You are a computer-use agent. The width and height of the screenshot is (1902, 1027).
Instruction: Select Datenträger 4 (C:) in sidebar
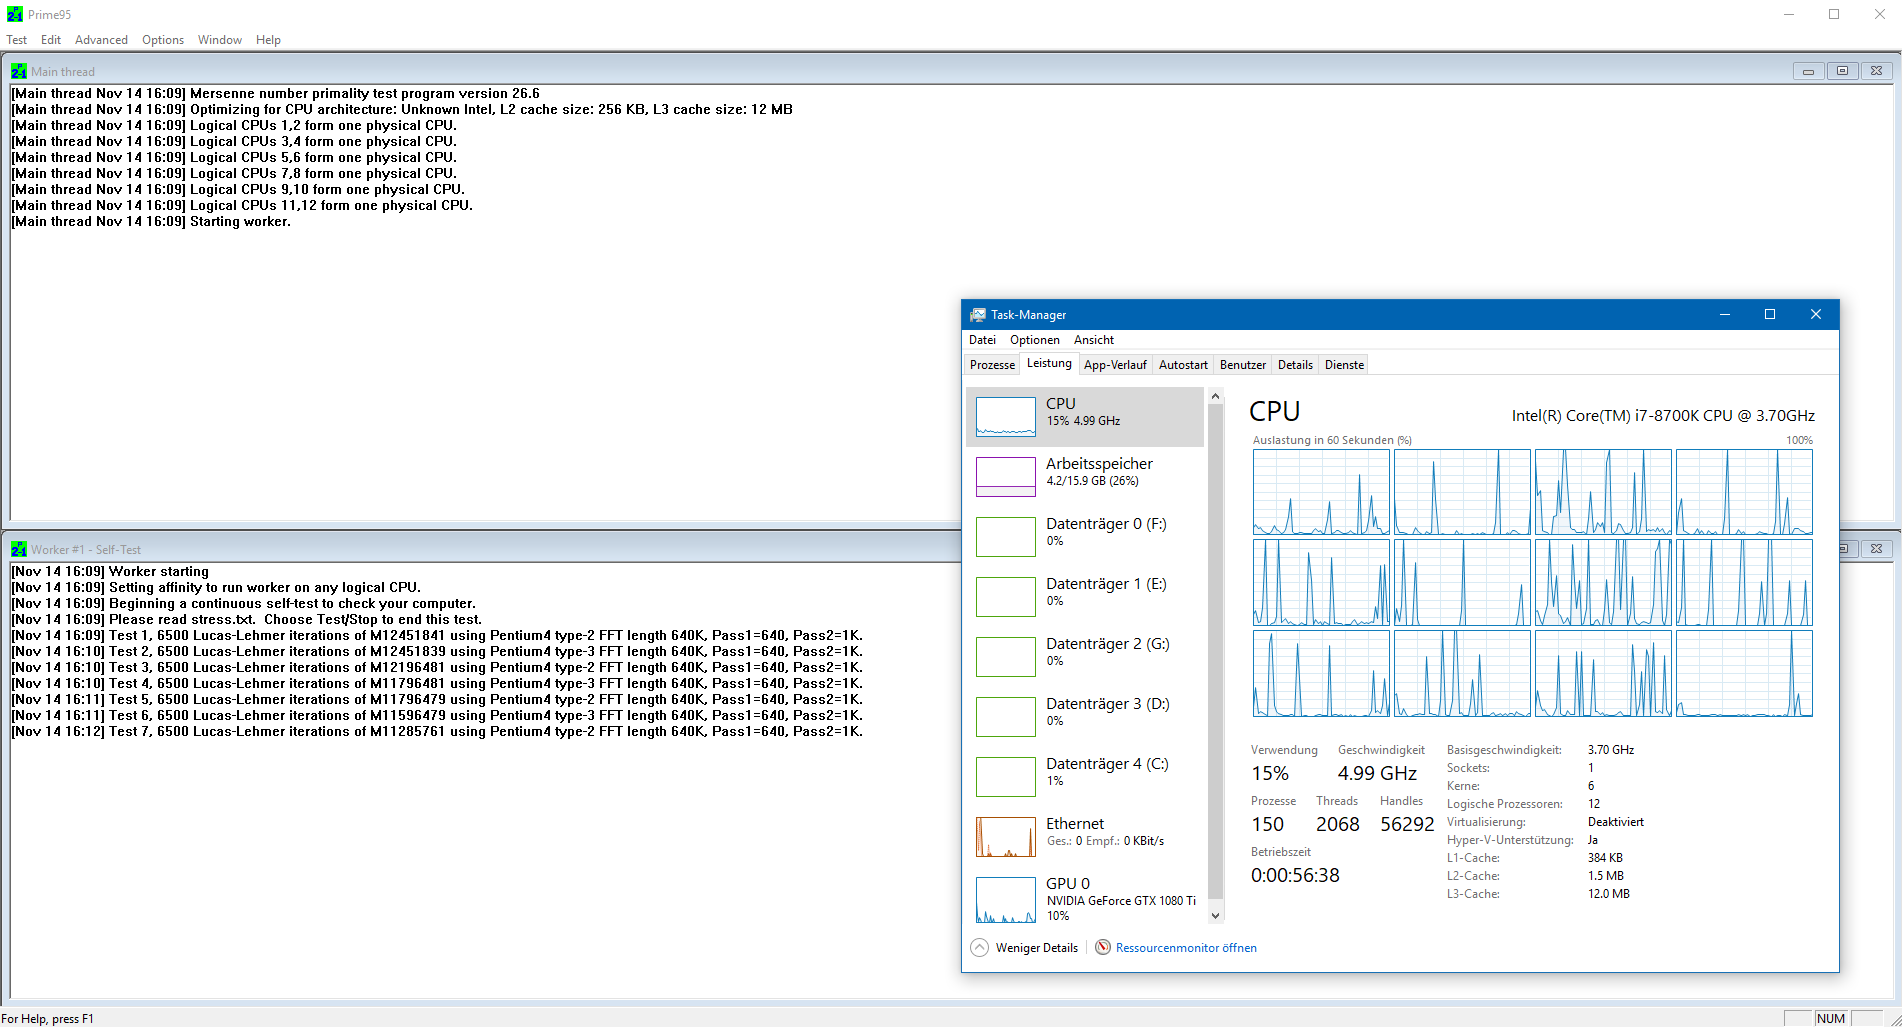click(x=1085, y=776)
